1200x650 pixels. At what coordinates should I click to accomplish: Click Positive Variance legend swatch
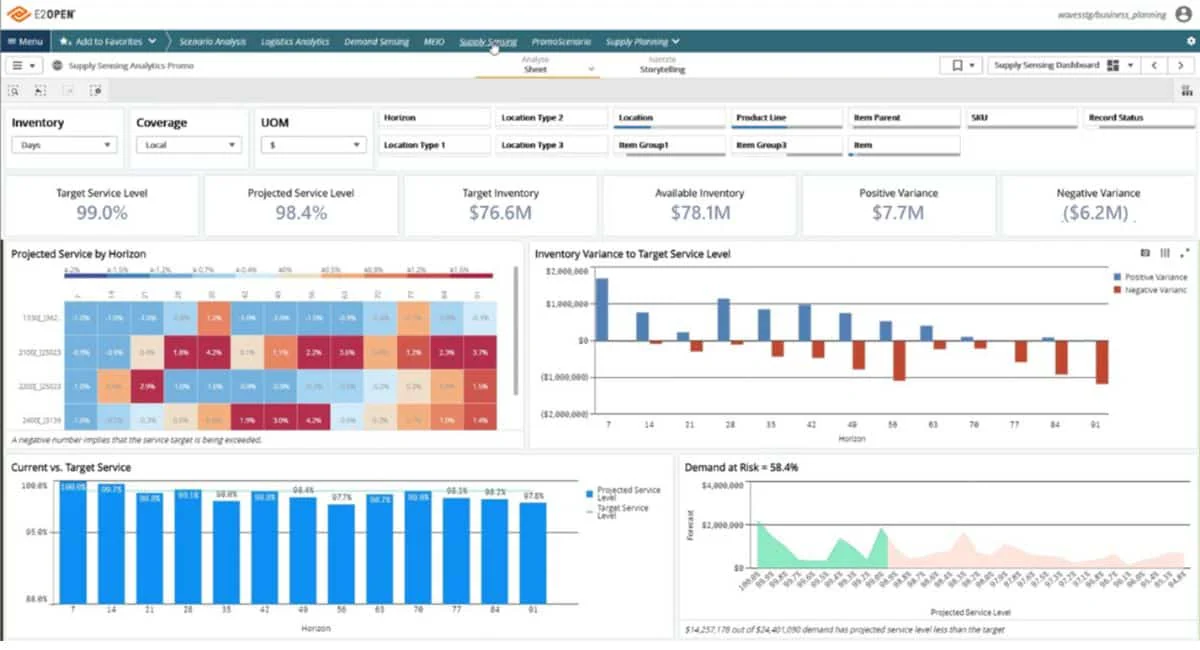click(x=1117, y=277)
